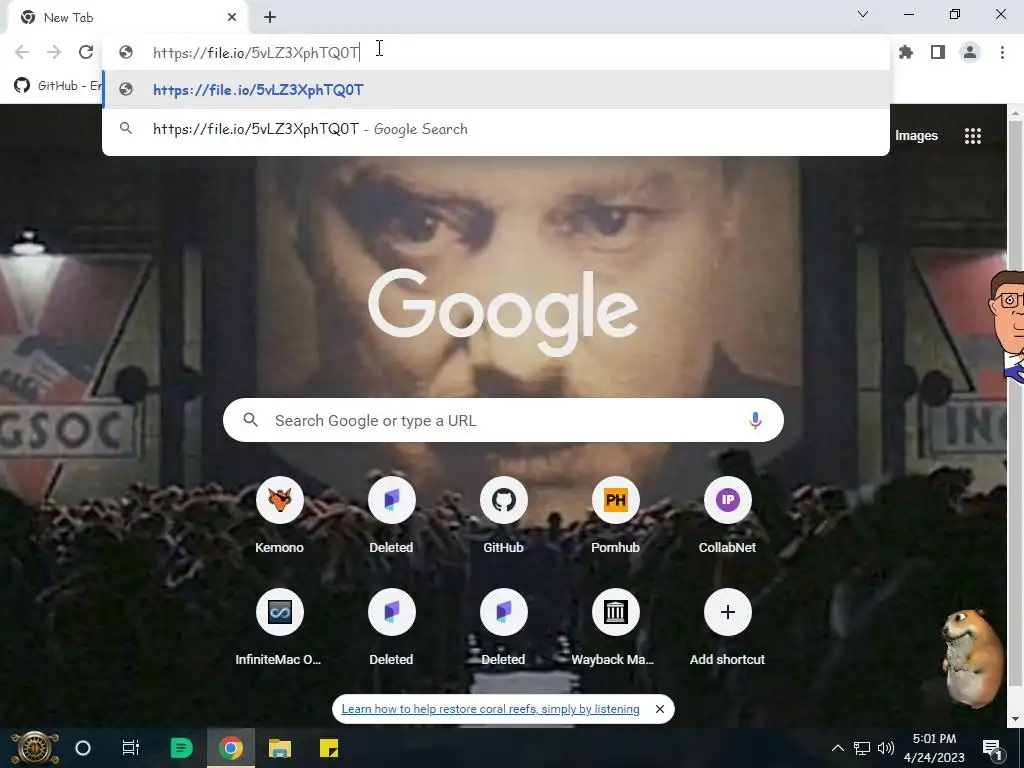Dismiss the coral reefs promo
The width and height of the screenshot is (1024, 768).
[660, 709]
